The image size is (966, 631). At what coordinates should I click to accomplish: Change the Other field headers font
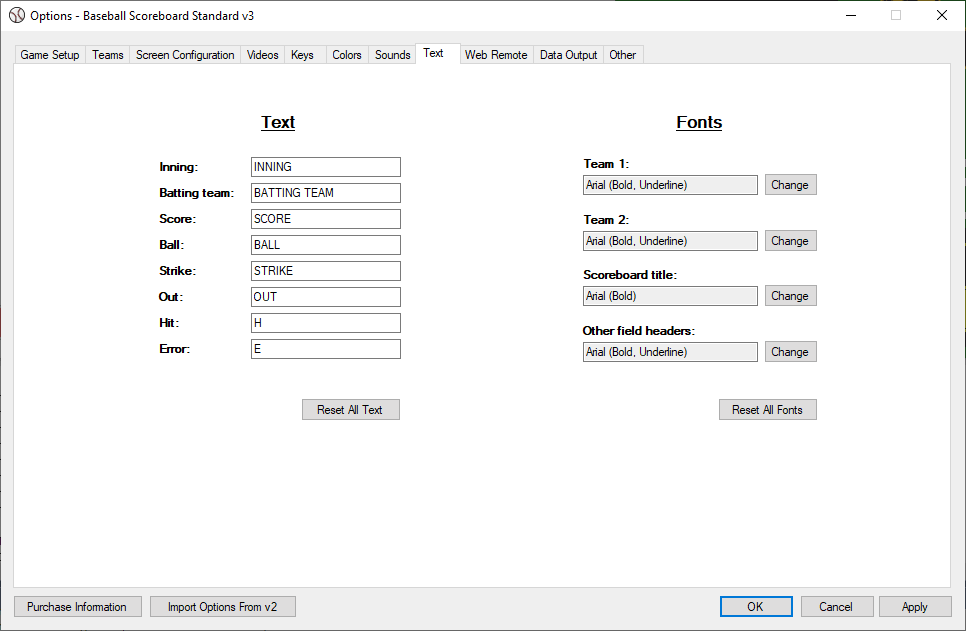coord(790,352)
